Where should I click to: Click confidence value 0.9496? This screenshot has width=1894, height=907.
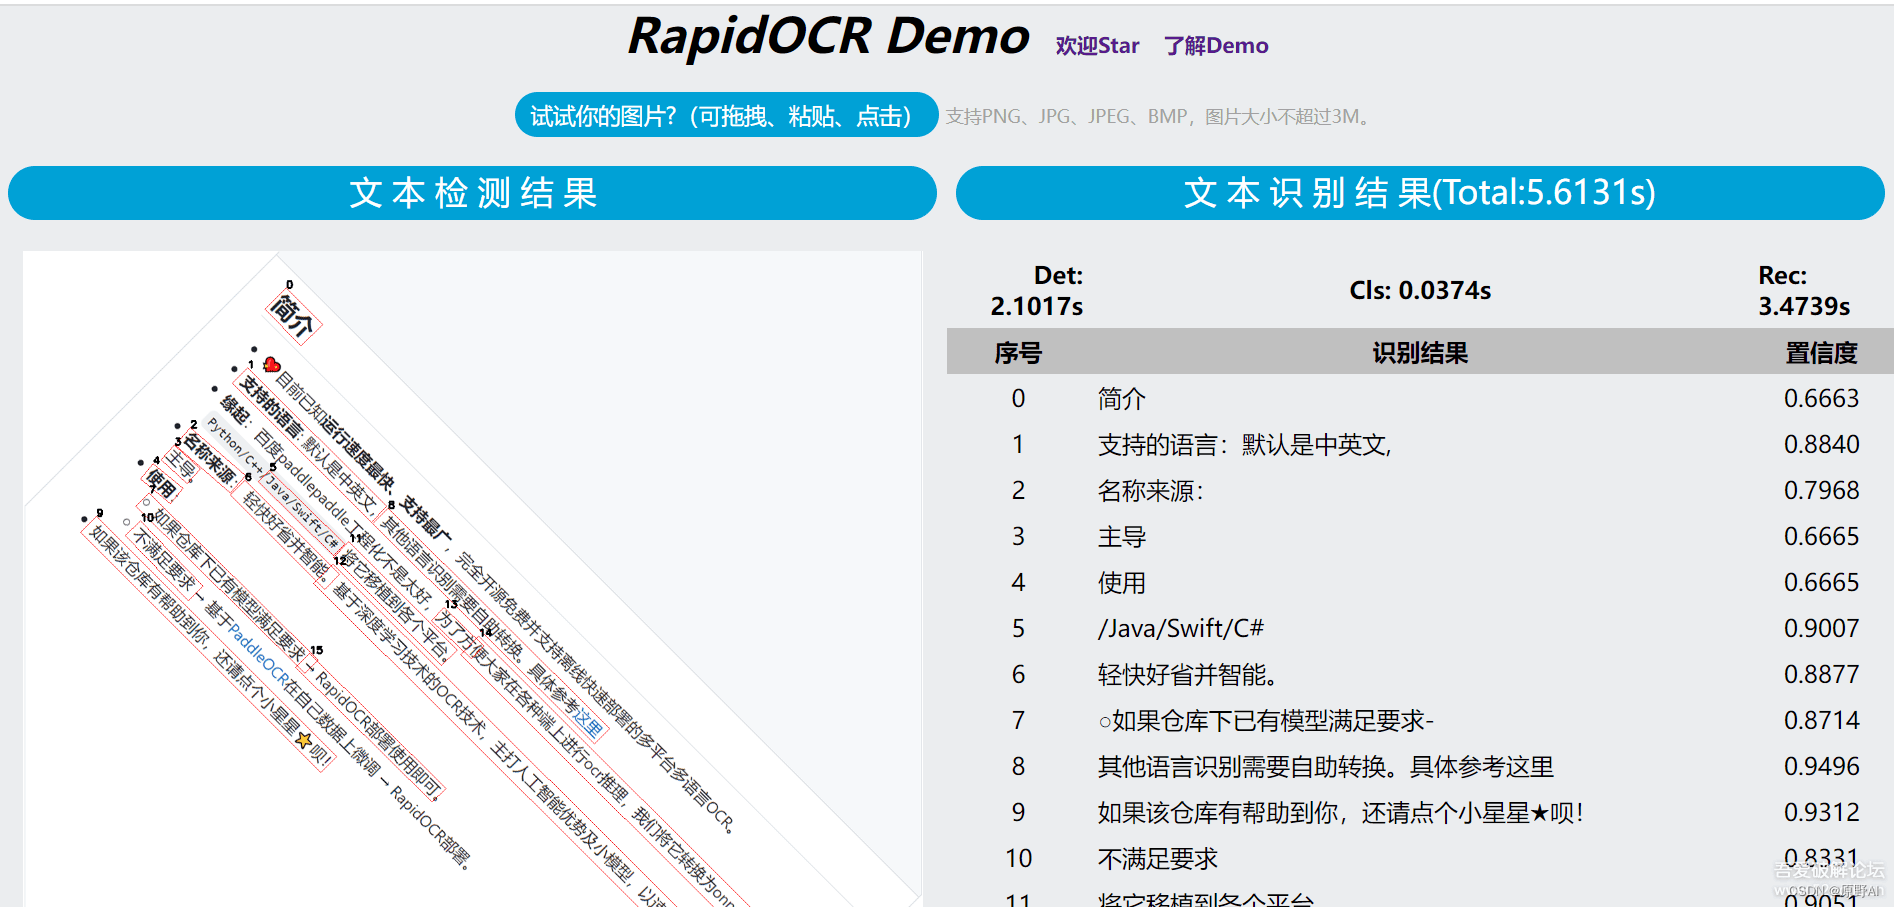1822,767
